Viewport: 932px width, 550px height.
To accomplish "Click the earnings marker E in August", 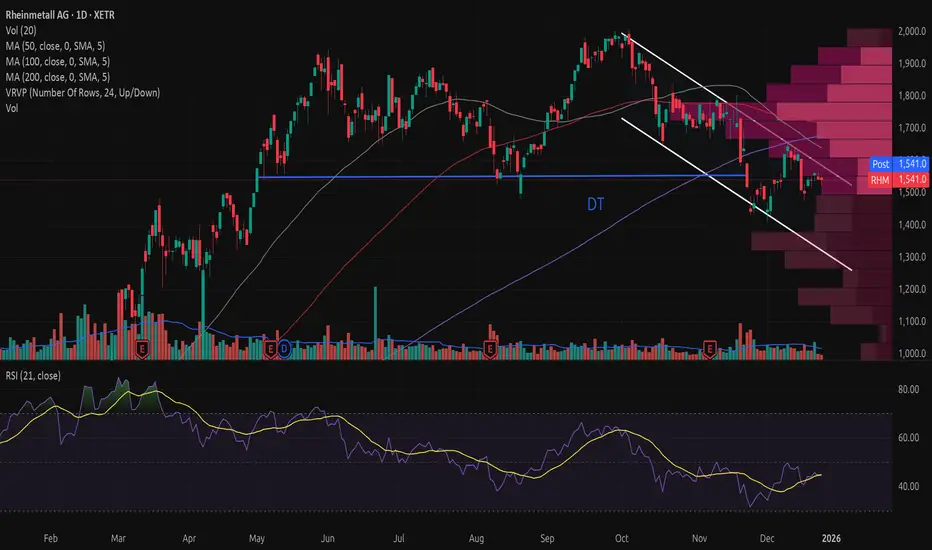I will click(490, 349).
